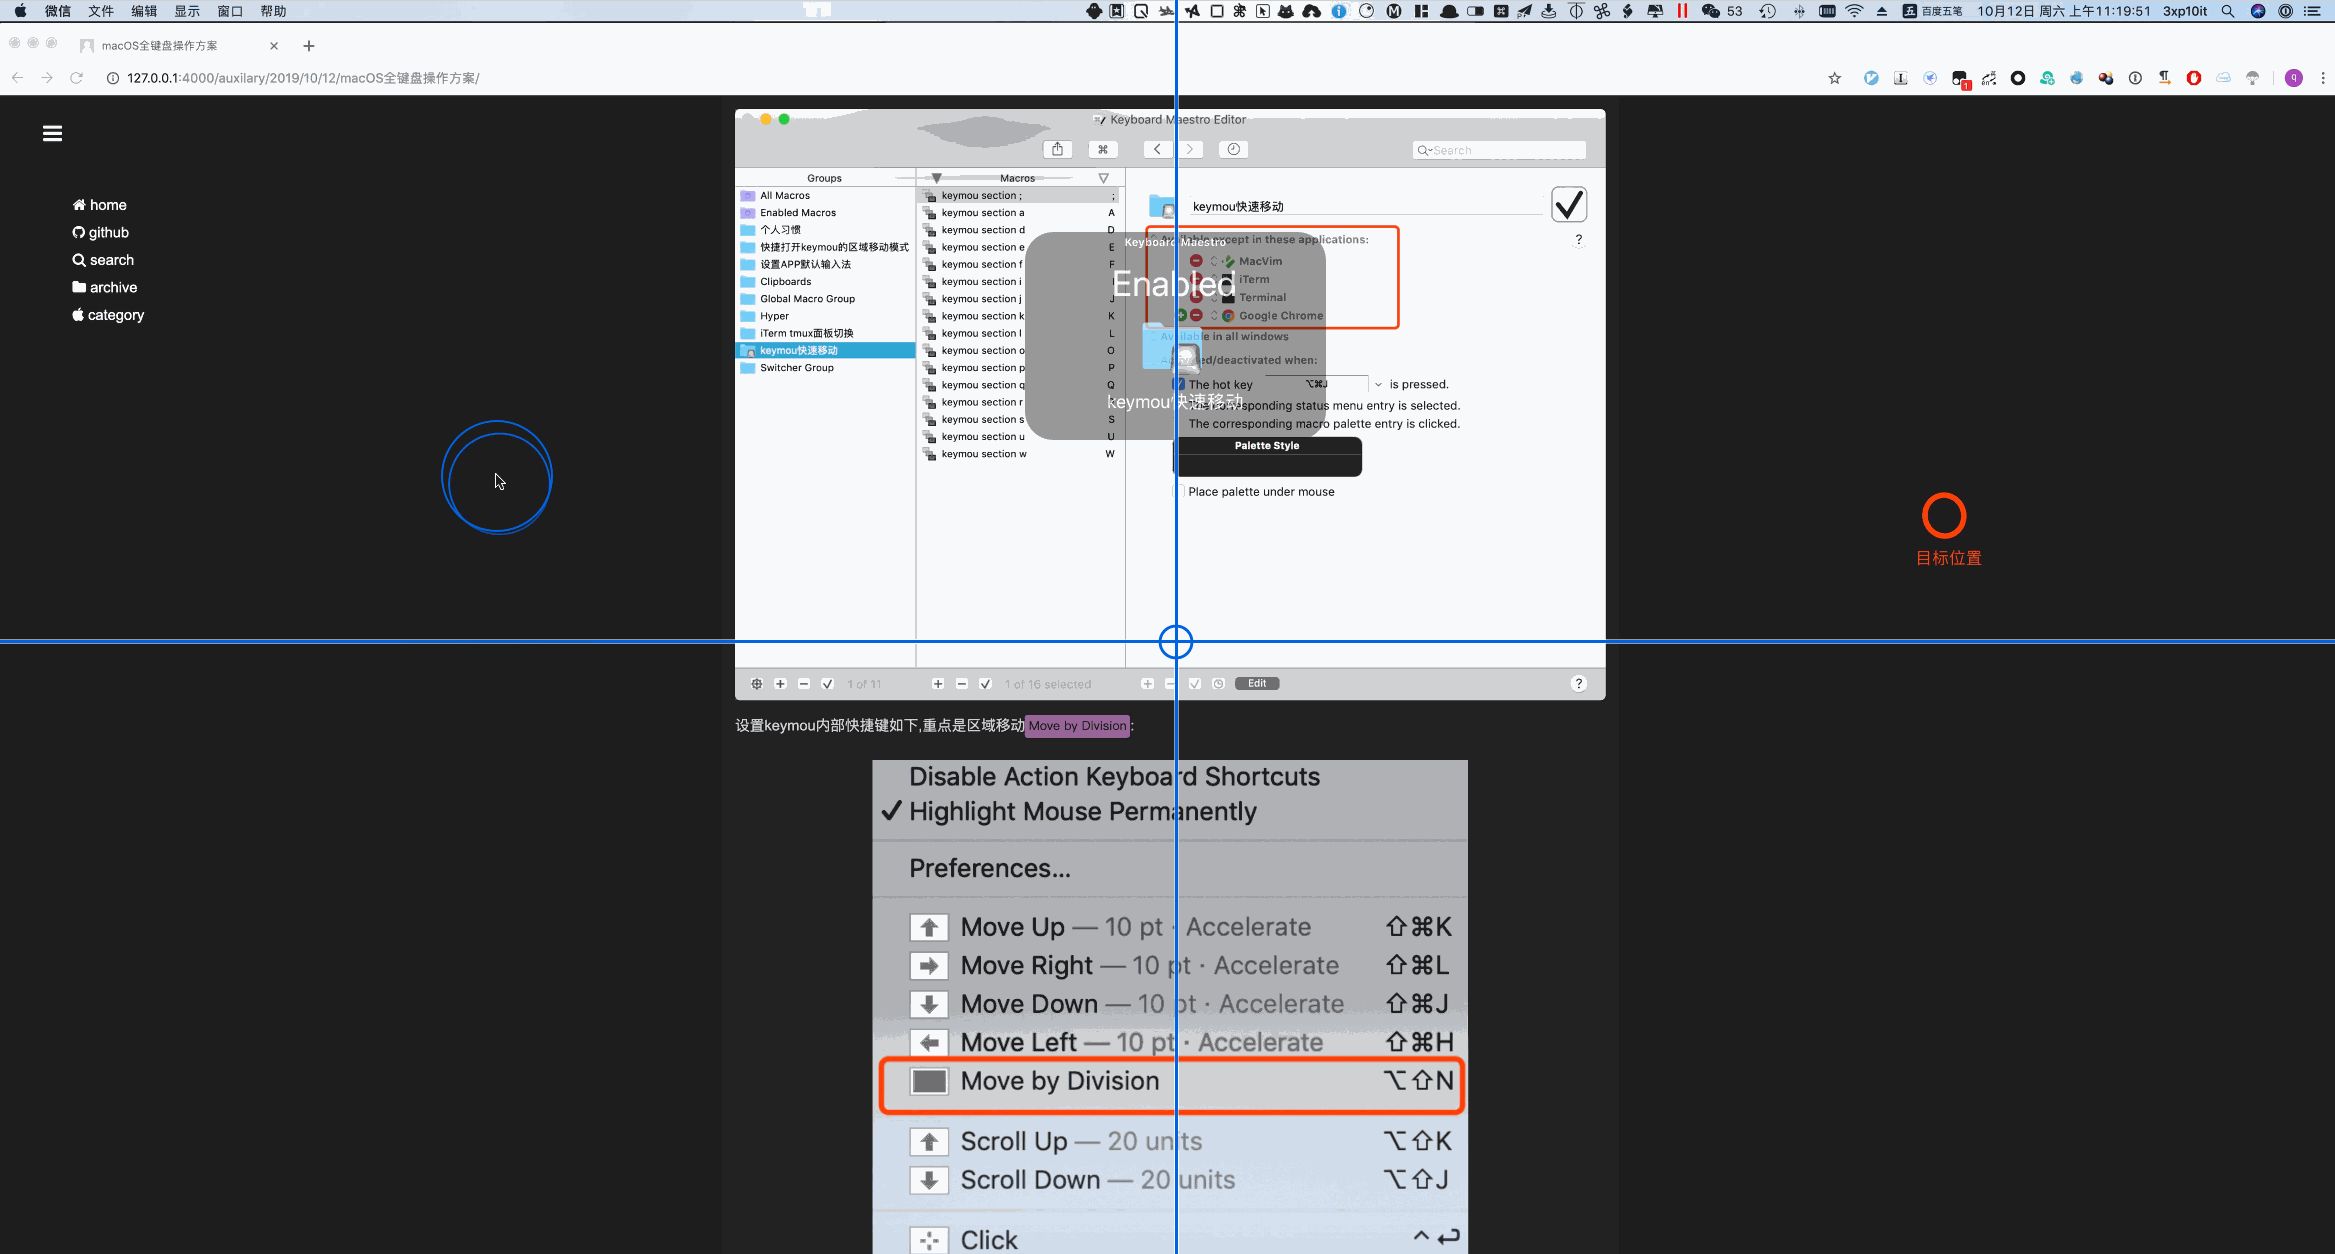This screenshot has width=2335, height=1254.
Task: Open the purple Chrome profile avatar
Action: [2294, 78]
